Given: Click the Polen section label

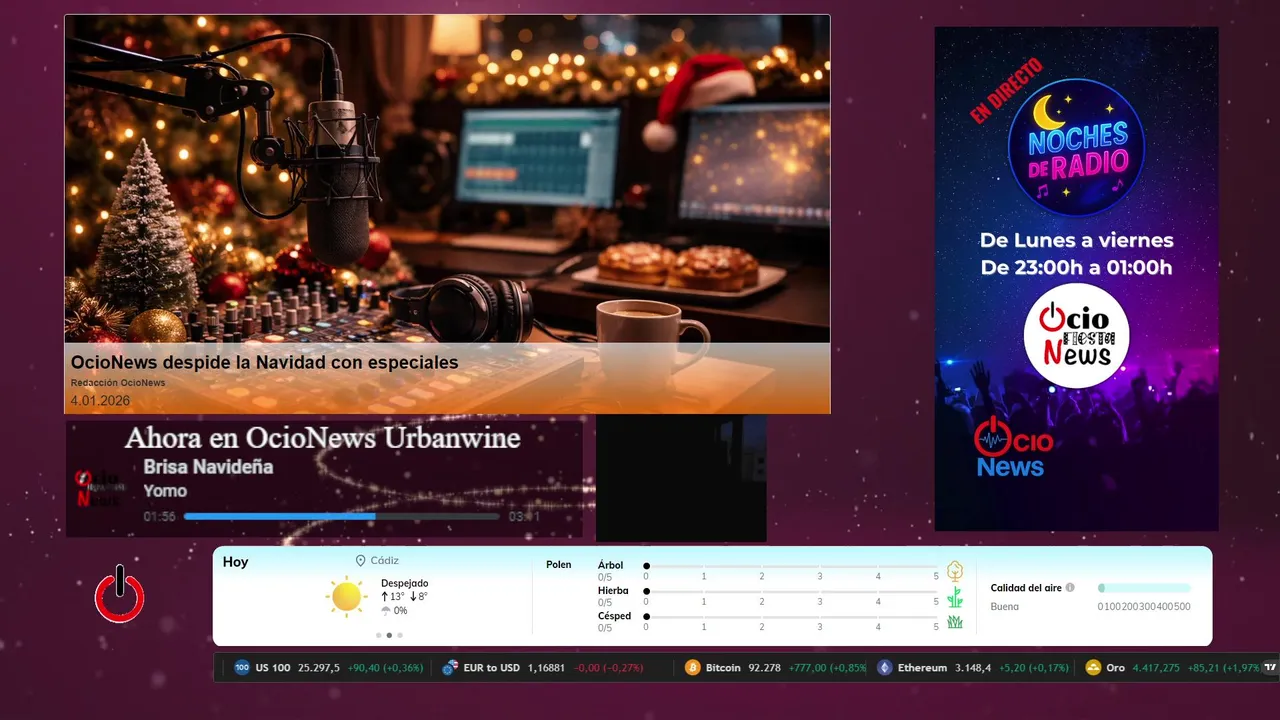Looking at the screenshot, I should point(559,565).
